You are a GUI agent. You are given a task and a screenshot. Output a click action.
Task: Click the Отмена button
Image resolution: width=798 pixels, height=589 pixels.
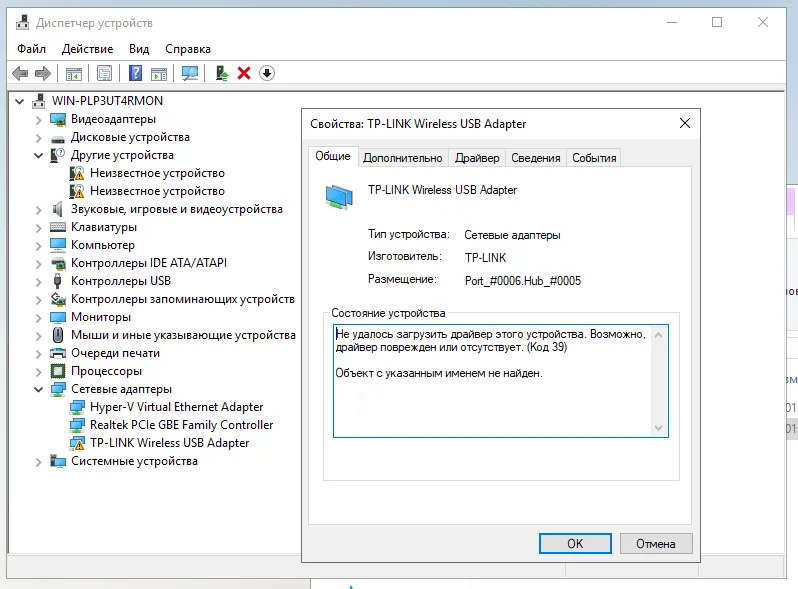(x=656, y=544)
